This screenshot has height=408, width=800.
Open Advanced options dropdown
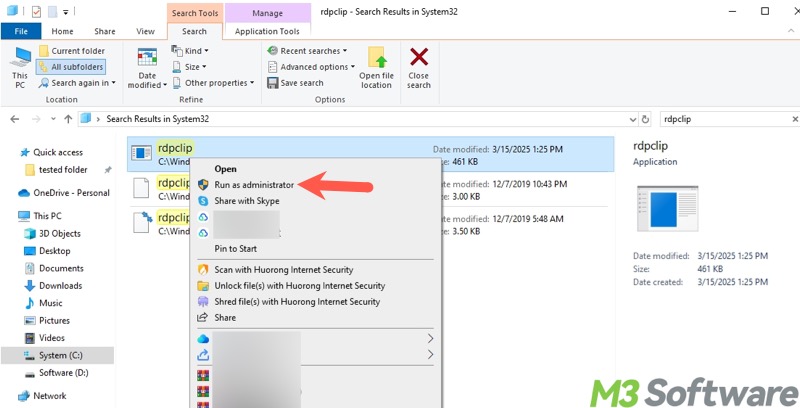pos(311,67)
